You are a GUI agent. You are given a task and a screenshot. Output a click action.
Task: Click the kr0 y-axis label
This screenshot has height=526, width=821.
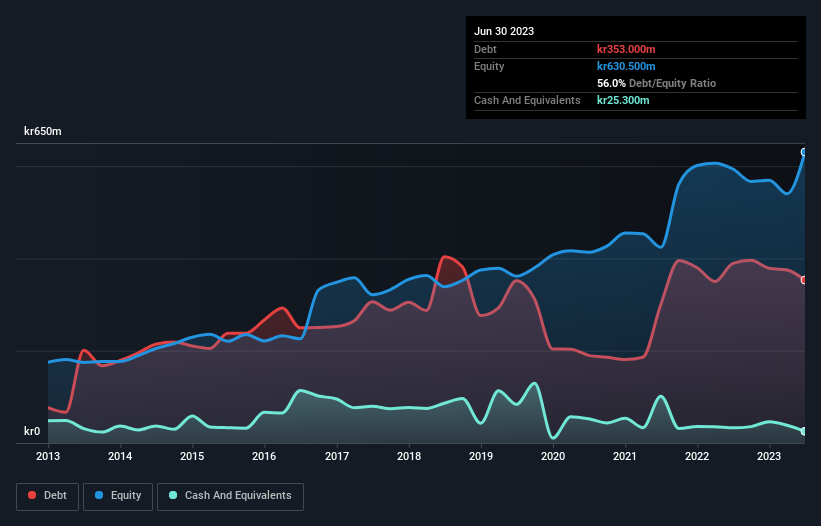point(32,431)
